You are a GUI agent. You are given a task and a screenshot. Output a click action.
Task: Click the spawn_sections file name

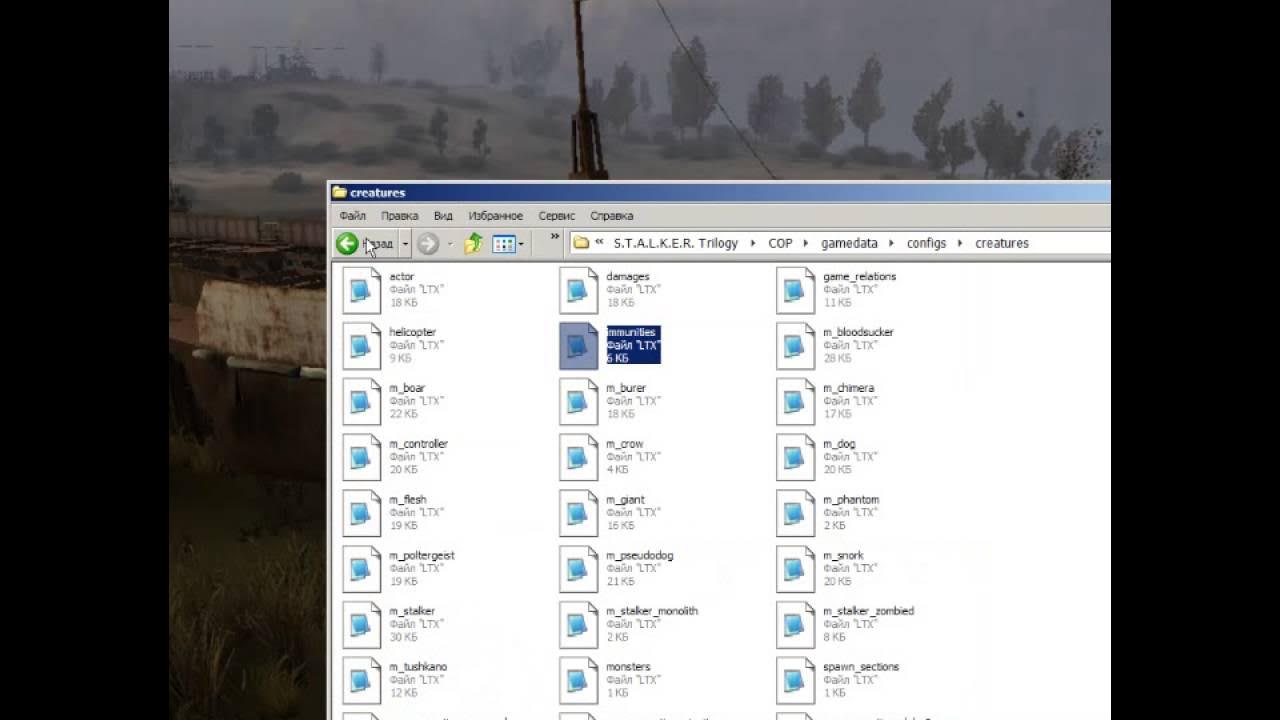(x=861, y=667)
